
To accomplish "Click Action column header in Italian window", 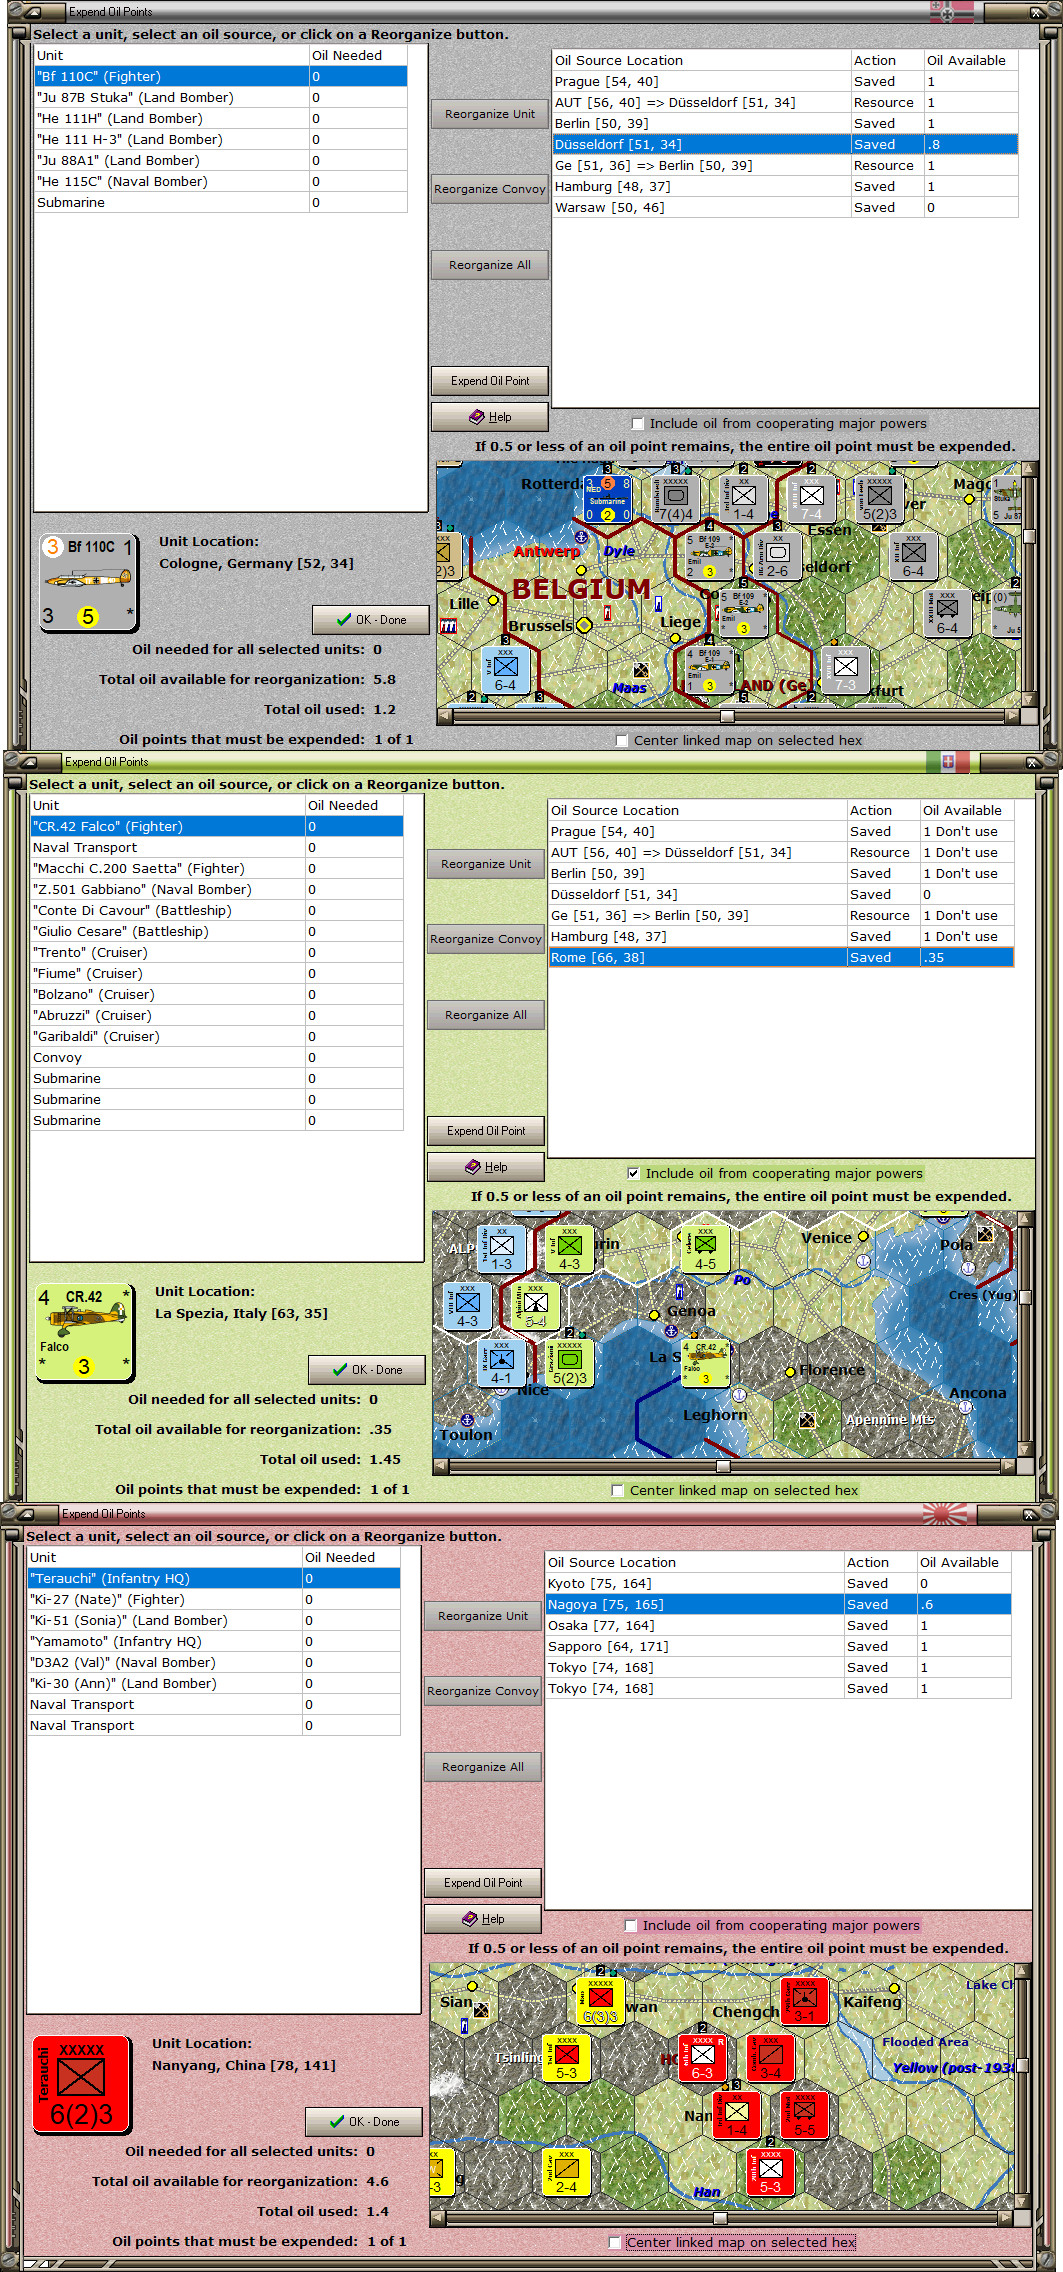I will click(883, 811).
